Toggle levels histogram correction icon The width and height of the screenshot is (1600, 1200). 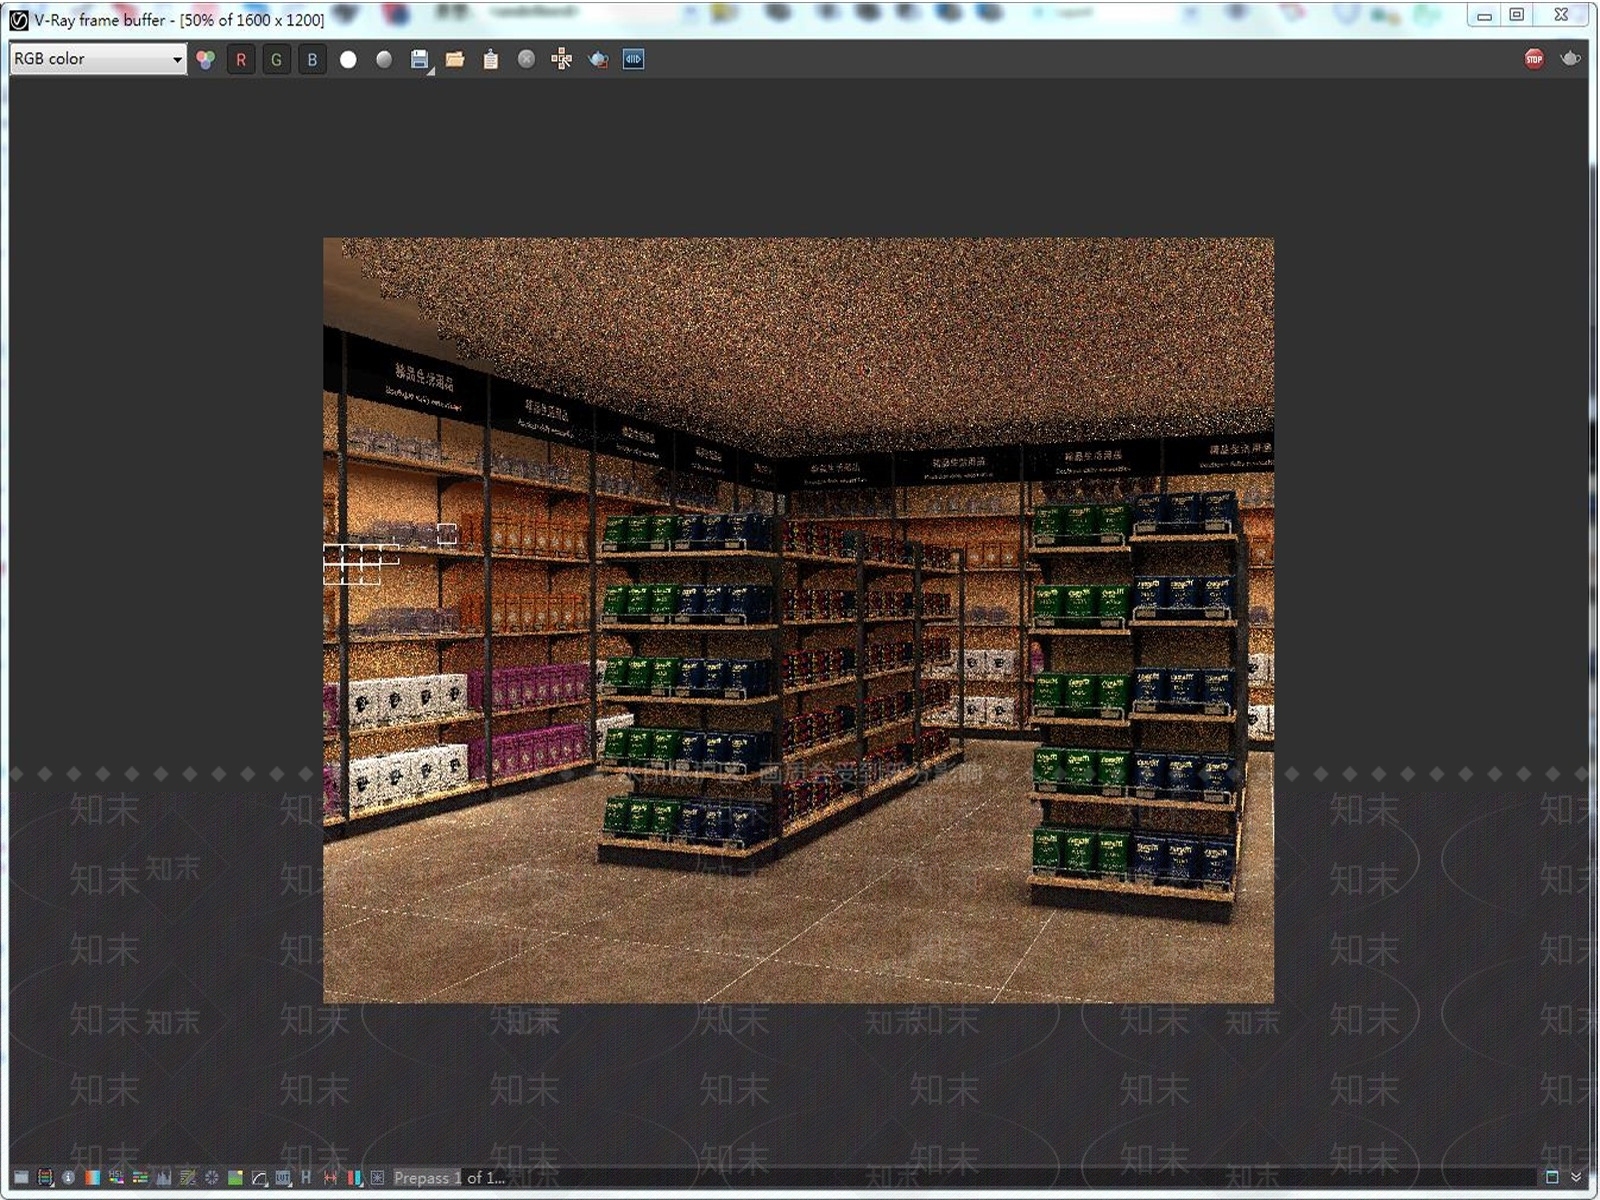[x=164, y=1177]
